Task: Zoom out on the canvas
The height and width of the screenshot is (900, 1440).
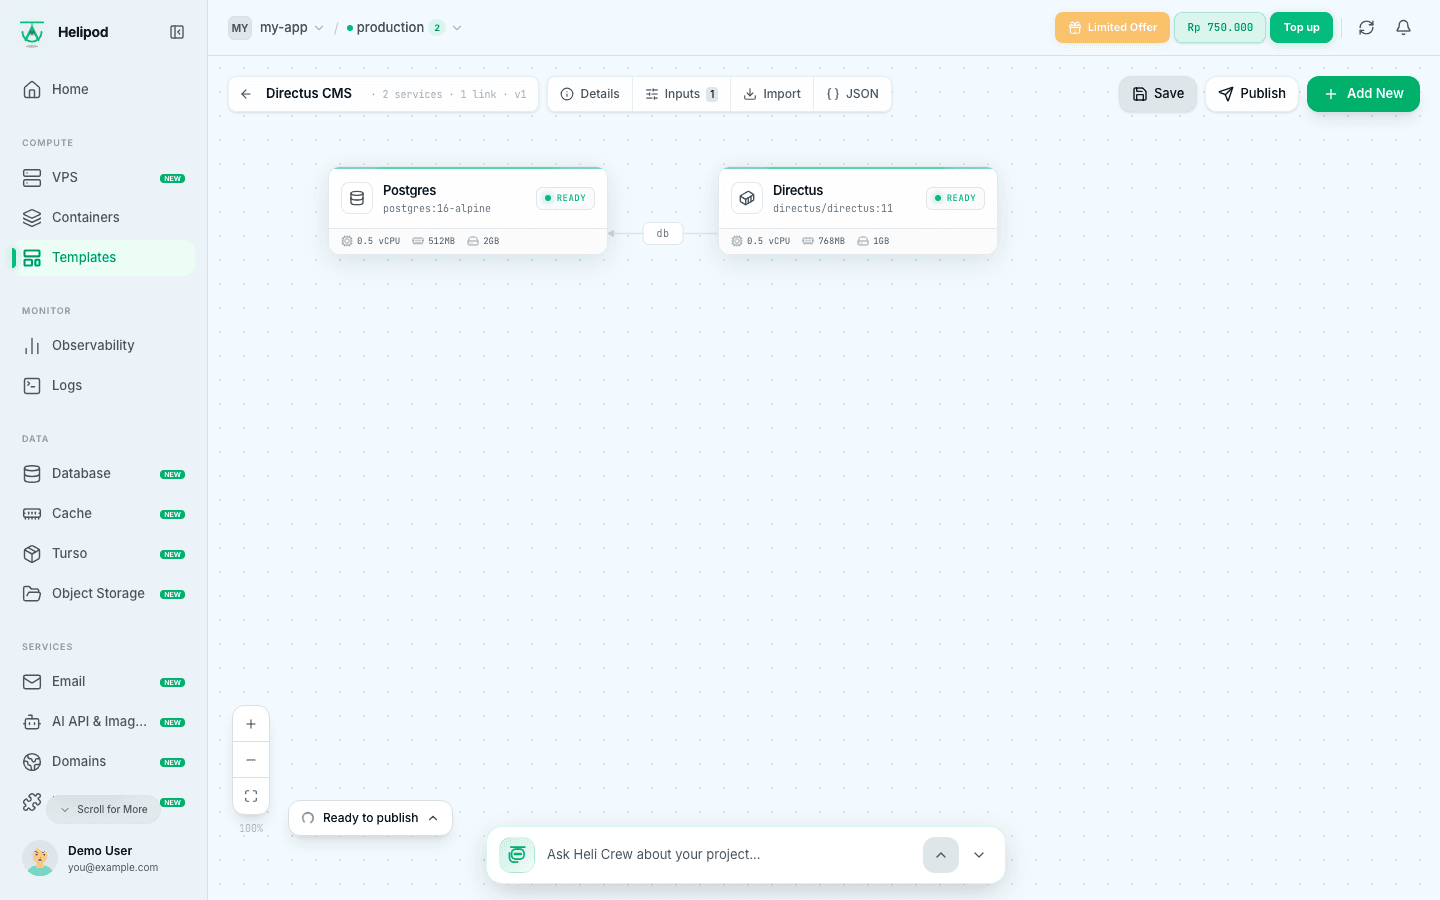Action: pyautogui.click(x=251, y=760)
